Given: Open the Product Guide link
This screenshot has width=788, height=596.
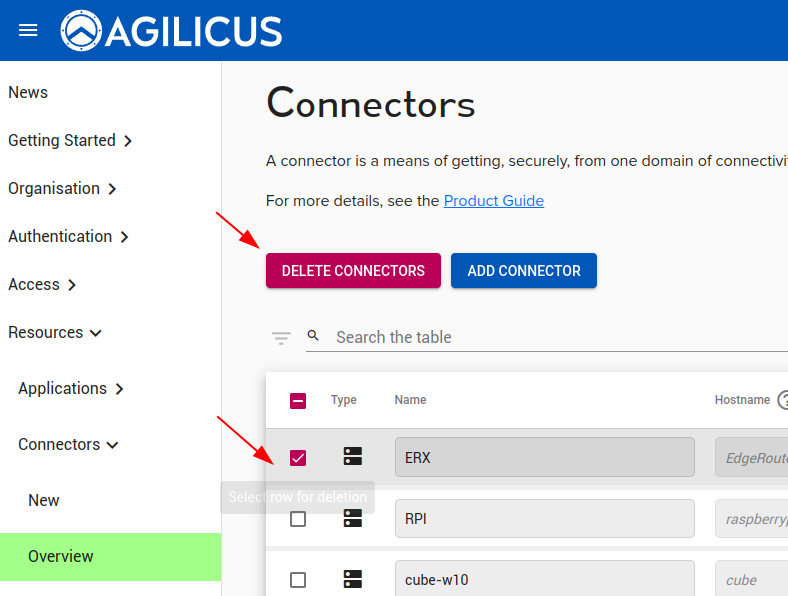Looking at the screenshot, I should point(494,201).
